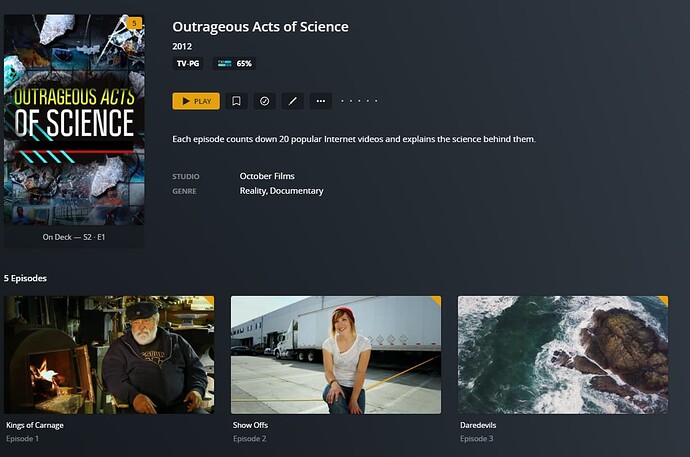
Task: Click the On Deck — S2 · E1 label
Action: (74, 237)
